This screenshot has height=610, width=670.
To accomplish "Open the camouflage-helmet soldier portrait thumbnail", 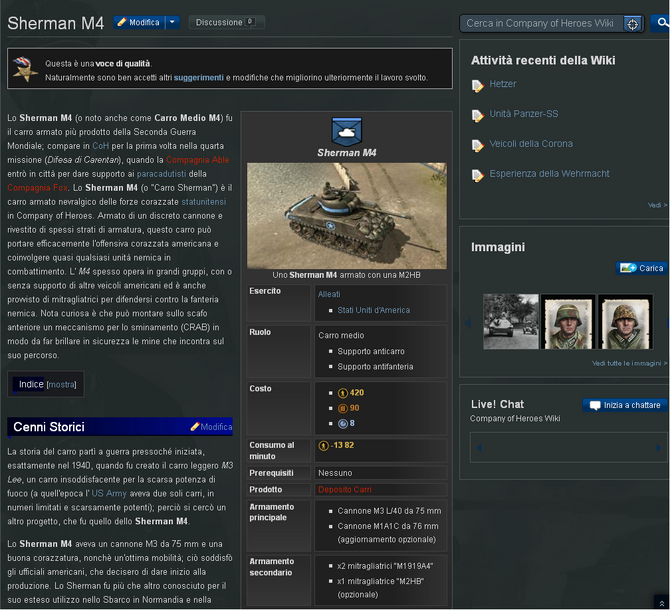I will click(x=625, y=322).
